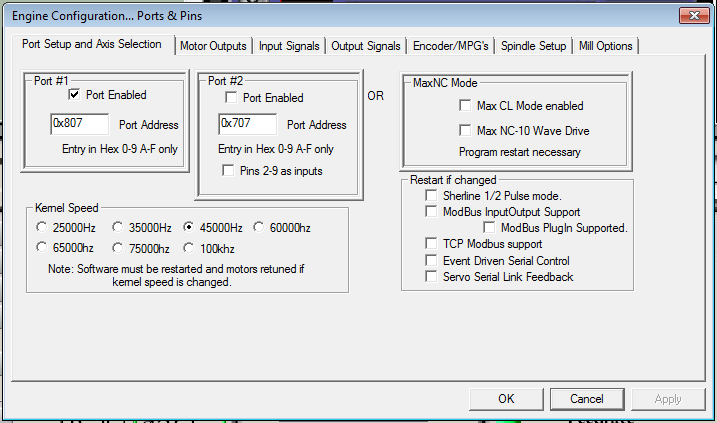Click the 'OR' label between groups

tap(375, 96)
